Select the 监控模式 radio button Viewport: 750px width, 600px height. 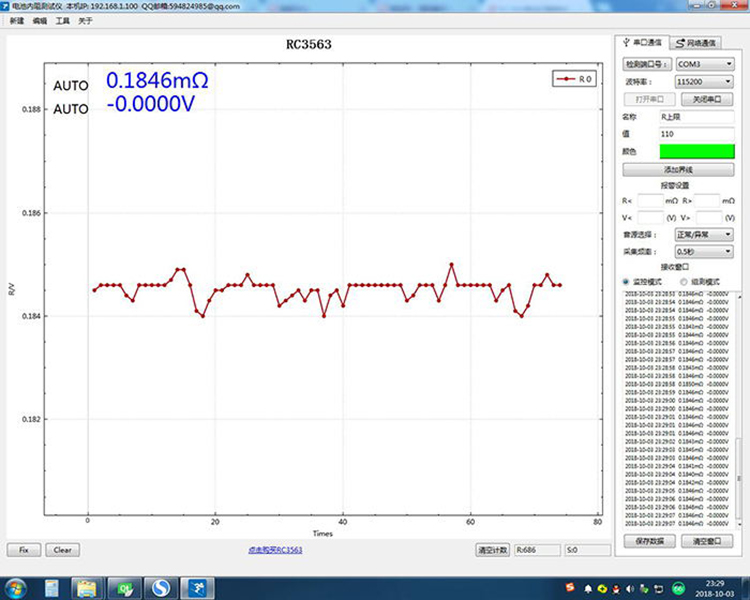click(x=626, y=281)
